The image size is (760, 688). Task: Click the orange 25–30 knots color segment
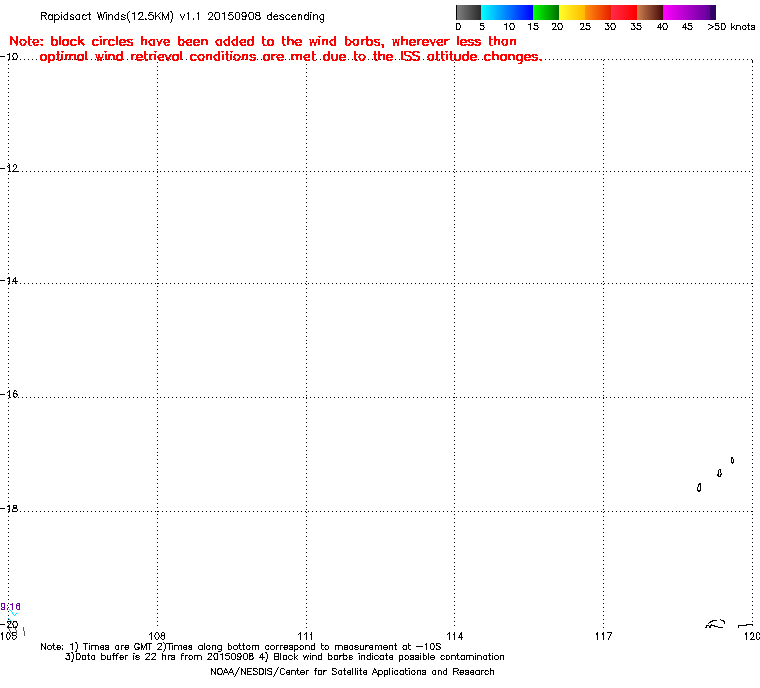[598, 12]
